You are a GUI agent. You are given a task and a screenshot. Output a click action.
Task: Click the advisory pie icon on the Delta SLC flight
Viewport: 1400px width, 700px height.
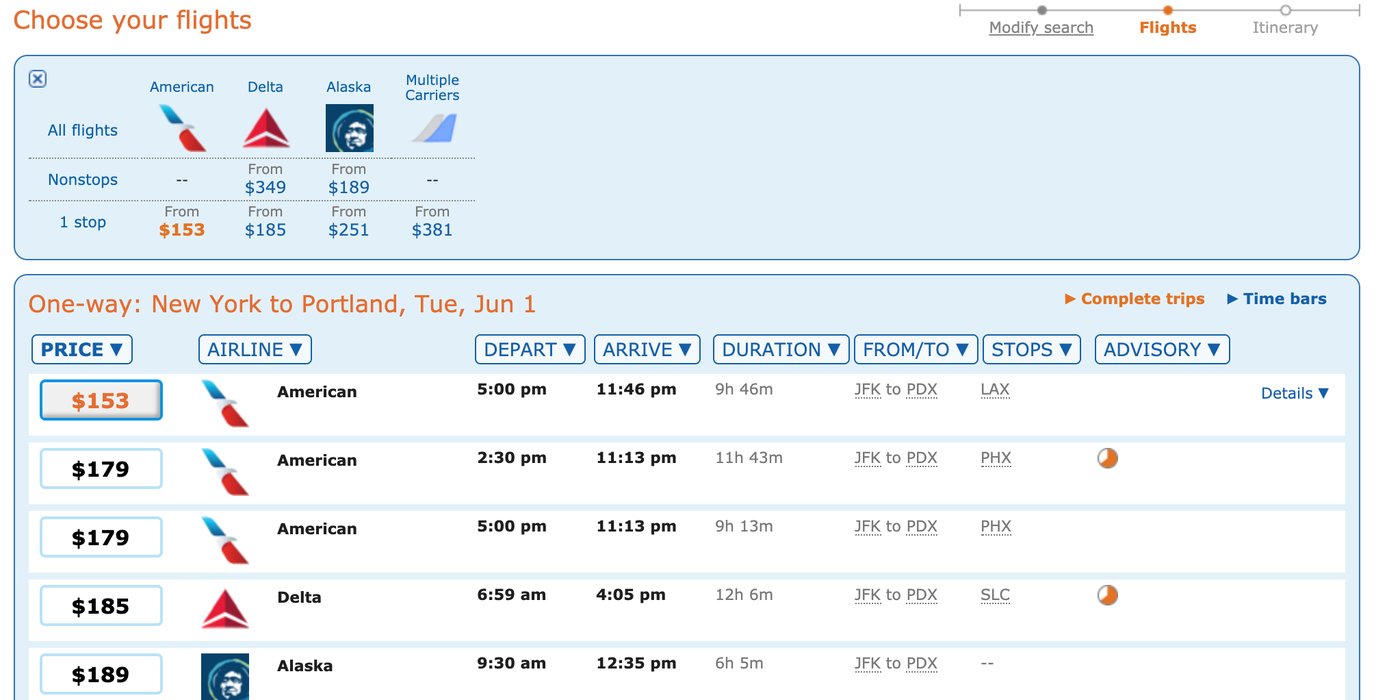pyautogui.click(x=1107, y=594)
